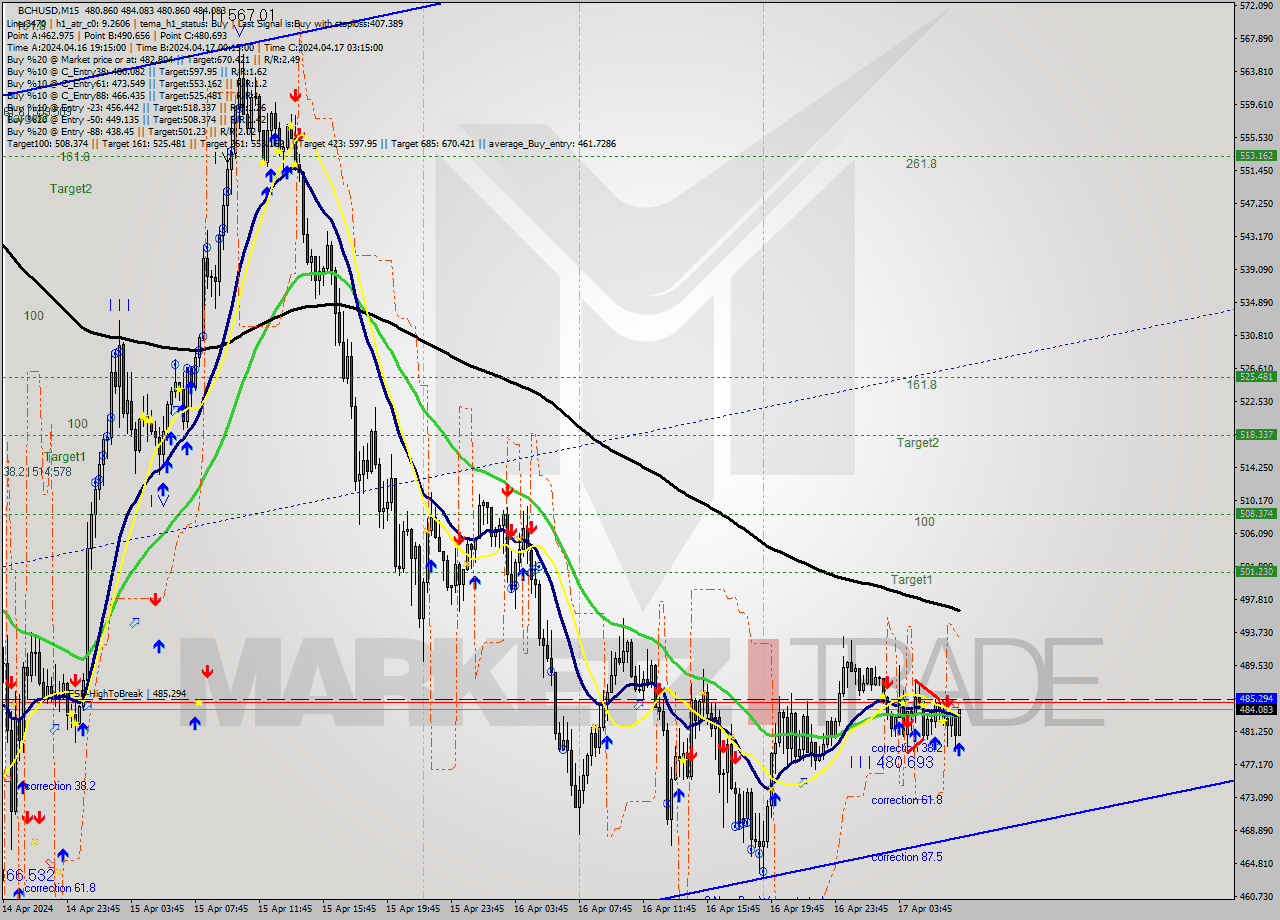
Task: Click the 481.250 price axis label
Action: coord(1256,731)
